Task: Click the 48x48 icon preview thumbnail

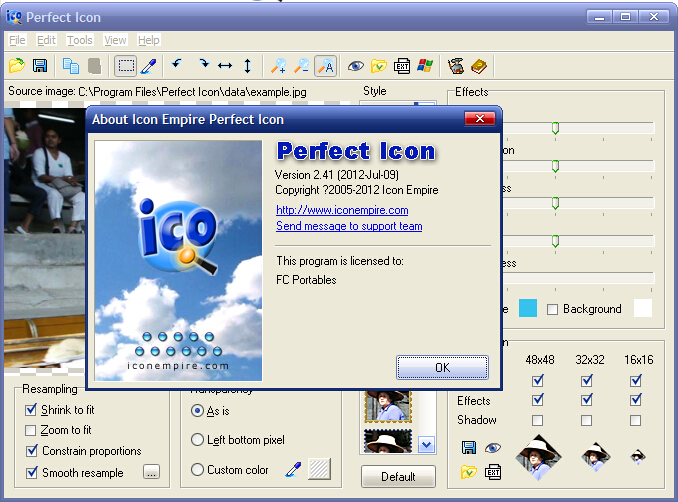Action: point(538,458)
